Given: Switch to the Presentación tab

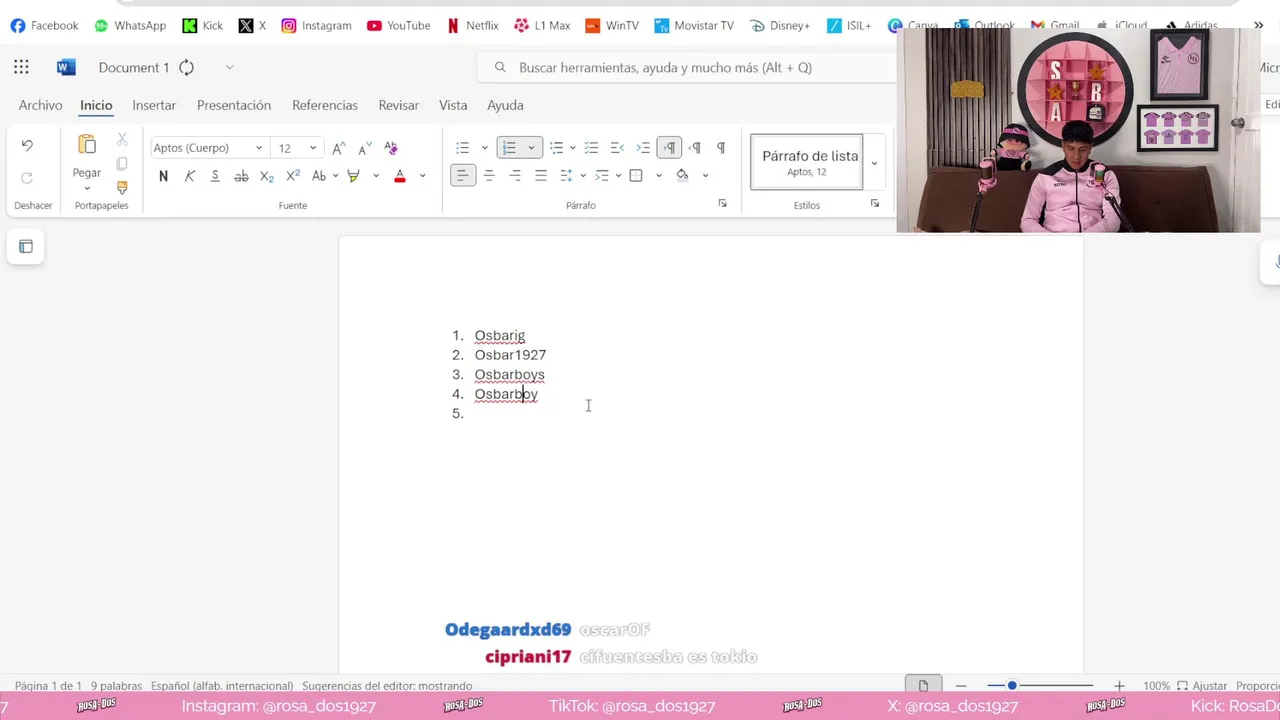Looking at the screenshot, I should pyautogui.click(x=234, y=105).
